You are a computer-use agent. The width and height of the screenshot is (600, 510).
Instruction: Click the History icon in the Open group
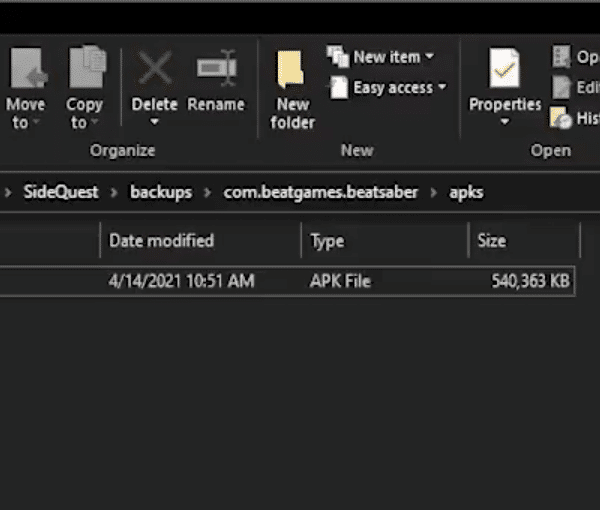point(560,117)
